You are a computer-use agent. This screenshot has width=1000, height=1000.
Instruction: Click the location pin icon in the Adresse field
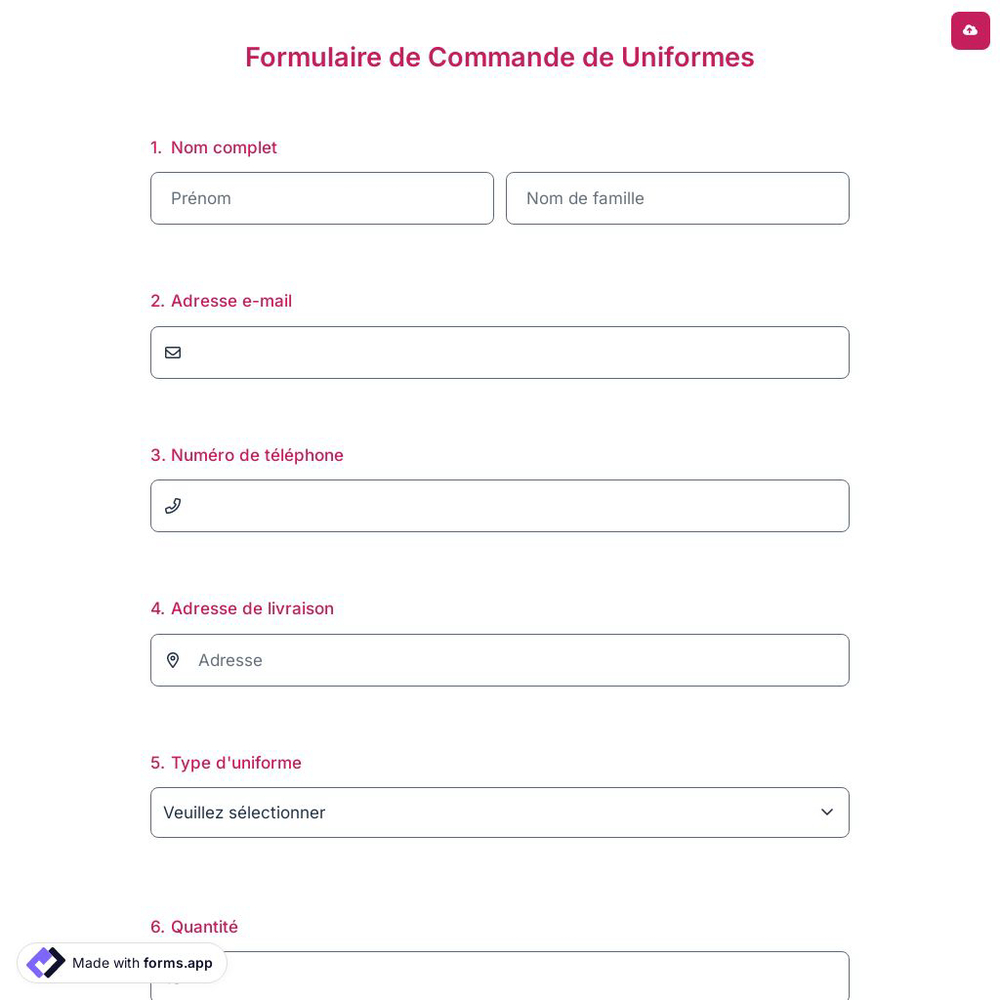pos(173,660)
